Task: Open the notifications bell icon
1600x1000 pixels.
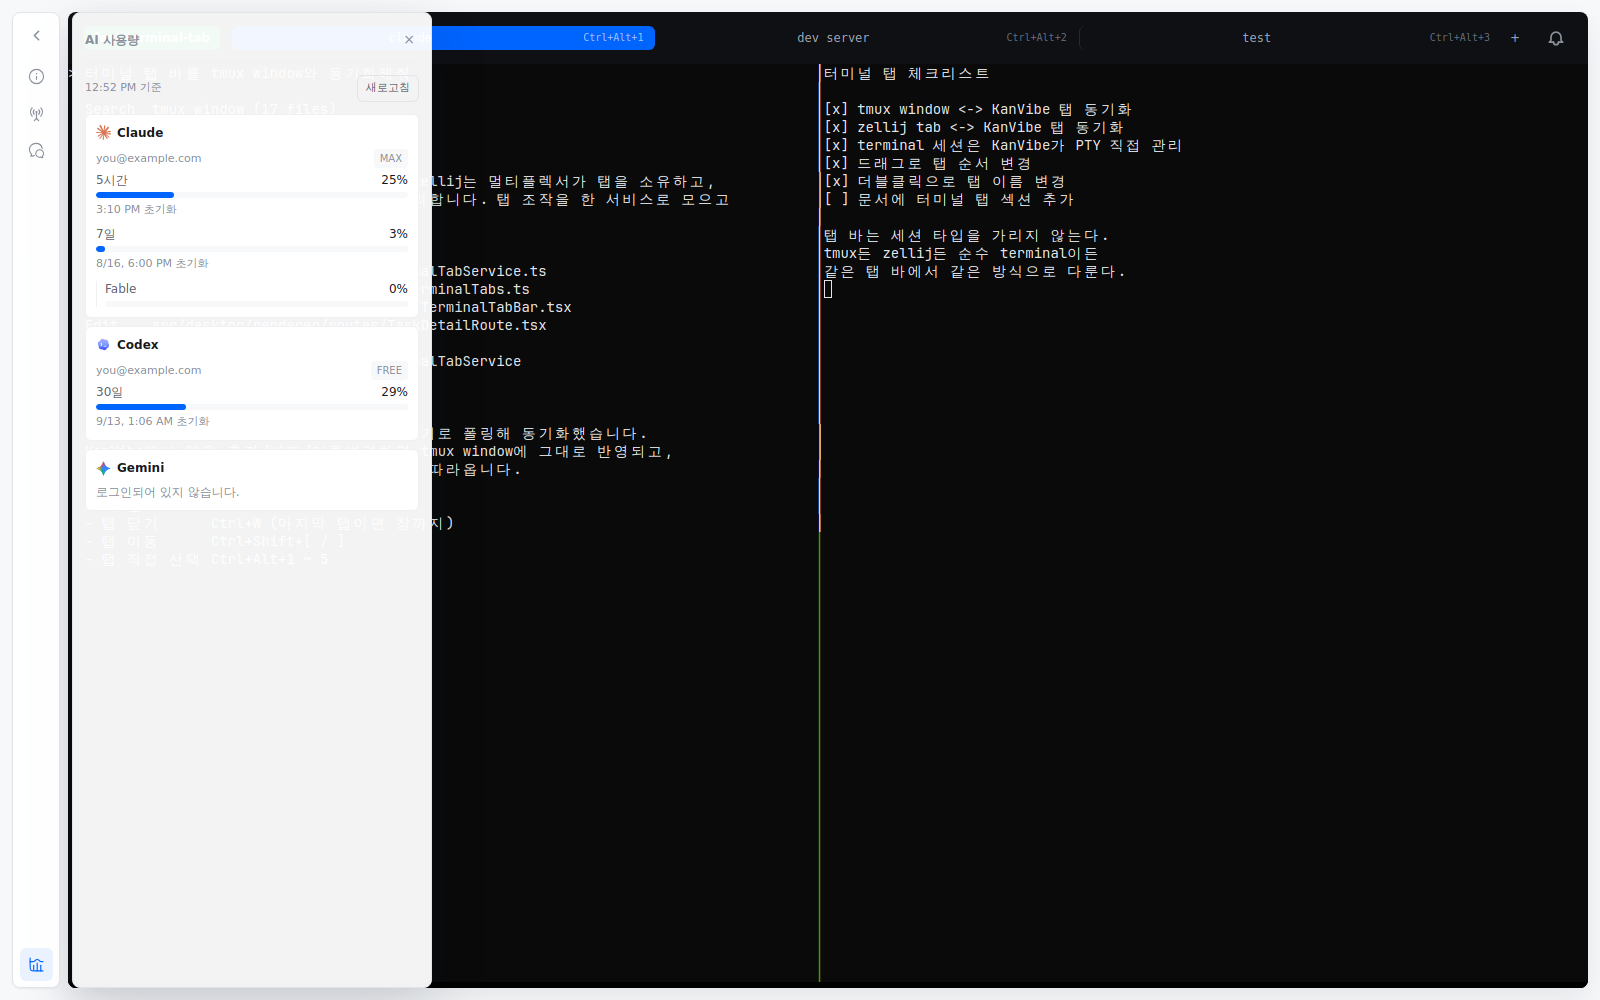Action: [x=1556, y=38]
